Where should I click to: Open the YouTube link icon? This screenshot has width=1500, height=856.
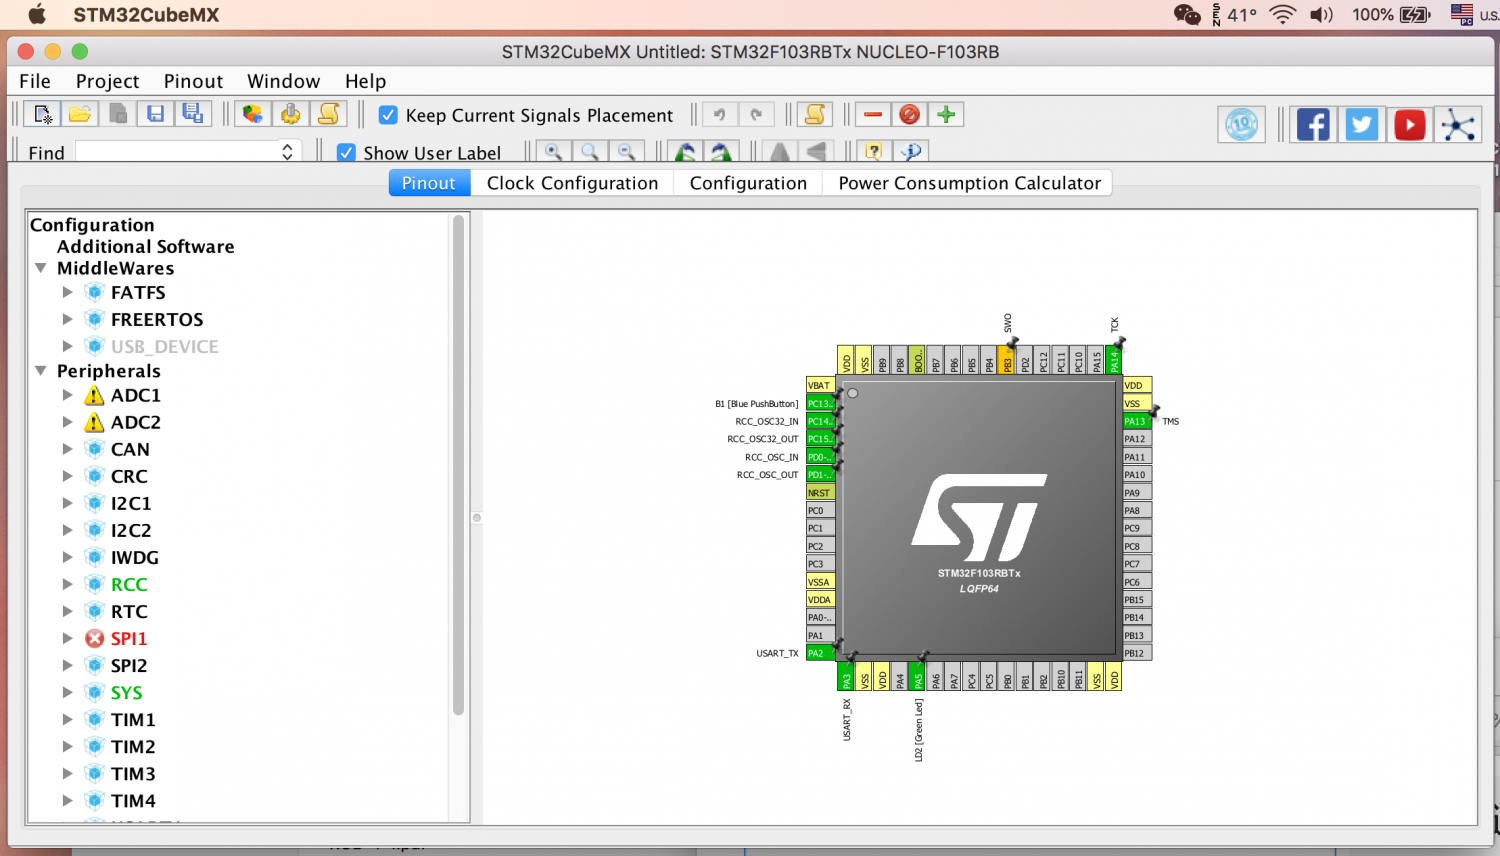[1409, 125]
